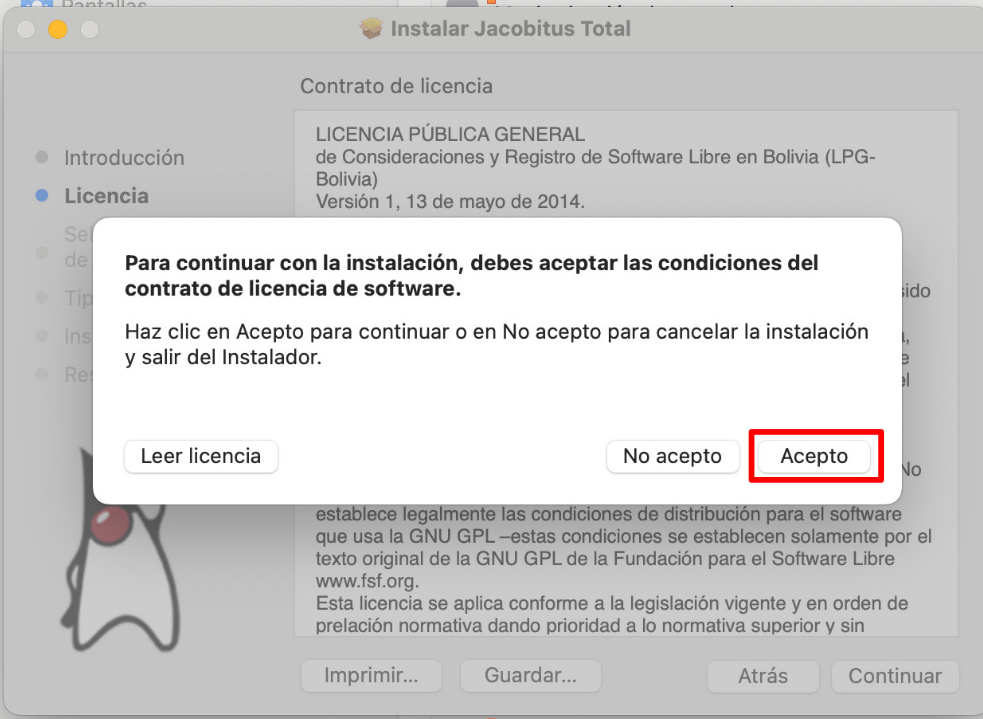Go back with the Atrás button
Screen dimensions: 983x719
pyautogui.click(x=763, y=676)
